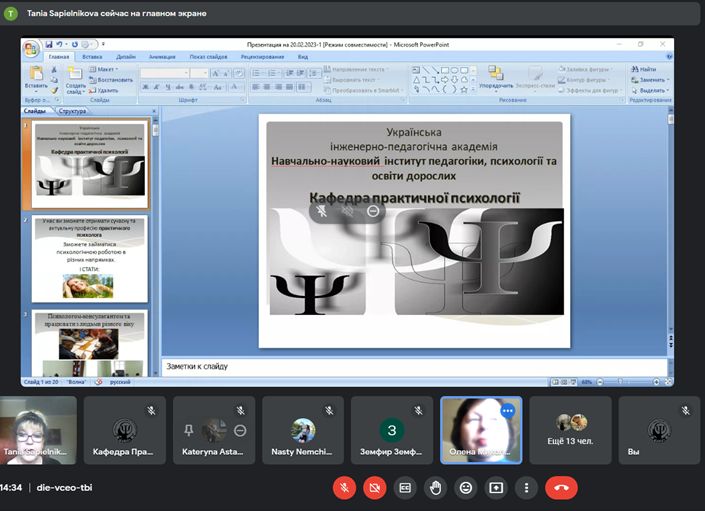Click the mute icon overlay on the presentation
705x511 pixels.
click(322, 211)
